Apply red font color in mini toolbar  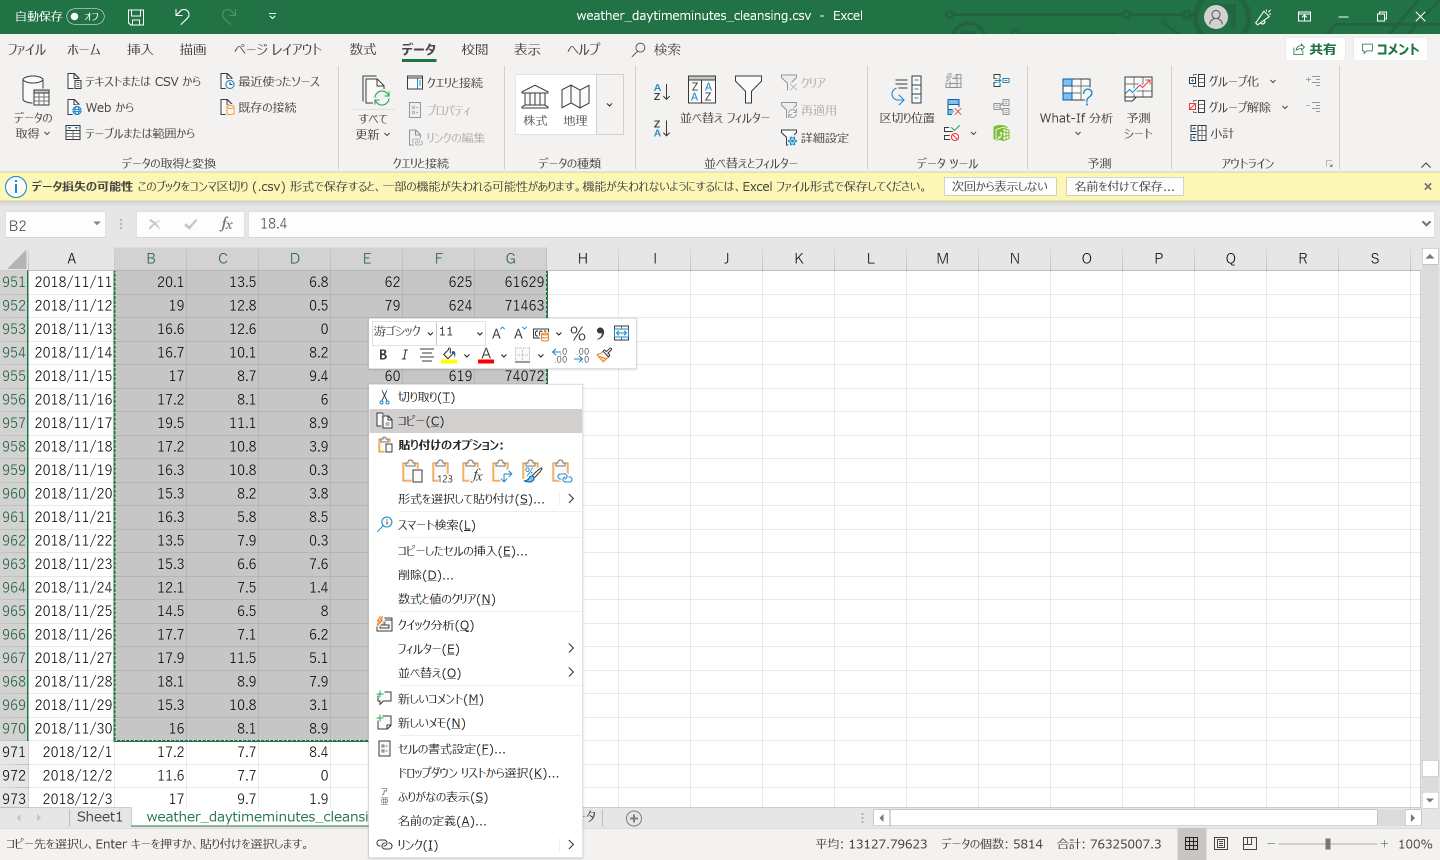coord(486,355)
